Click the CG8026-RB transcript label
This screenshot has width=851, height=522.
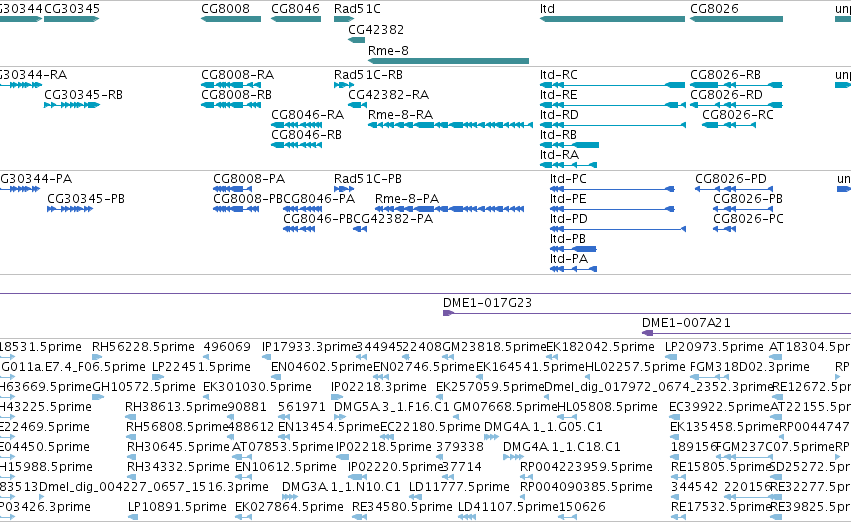725,74
